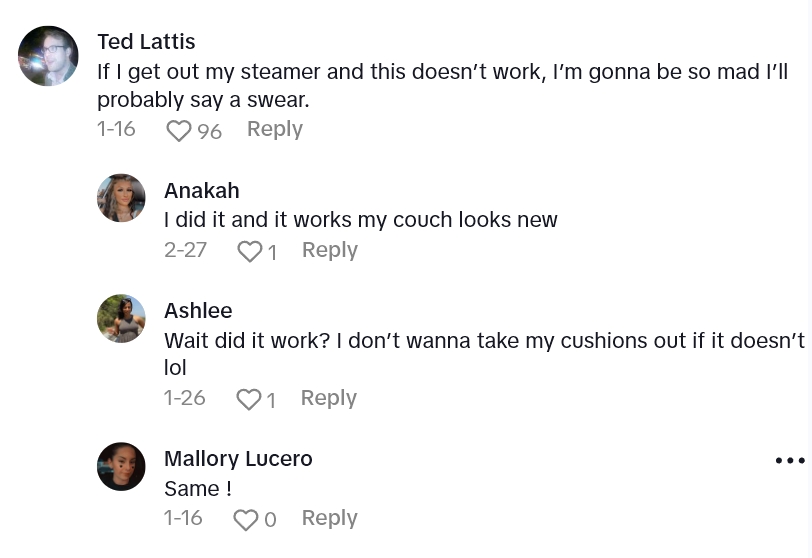Open Ted Lattis's profile picture

pyautogui.click(x=48, y=56)
